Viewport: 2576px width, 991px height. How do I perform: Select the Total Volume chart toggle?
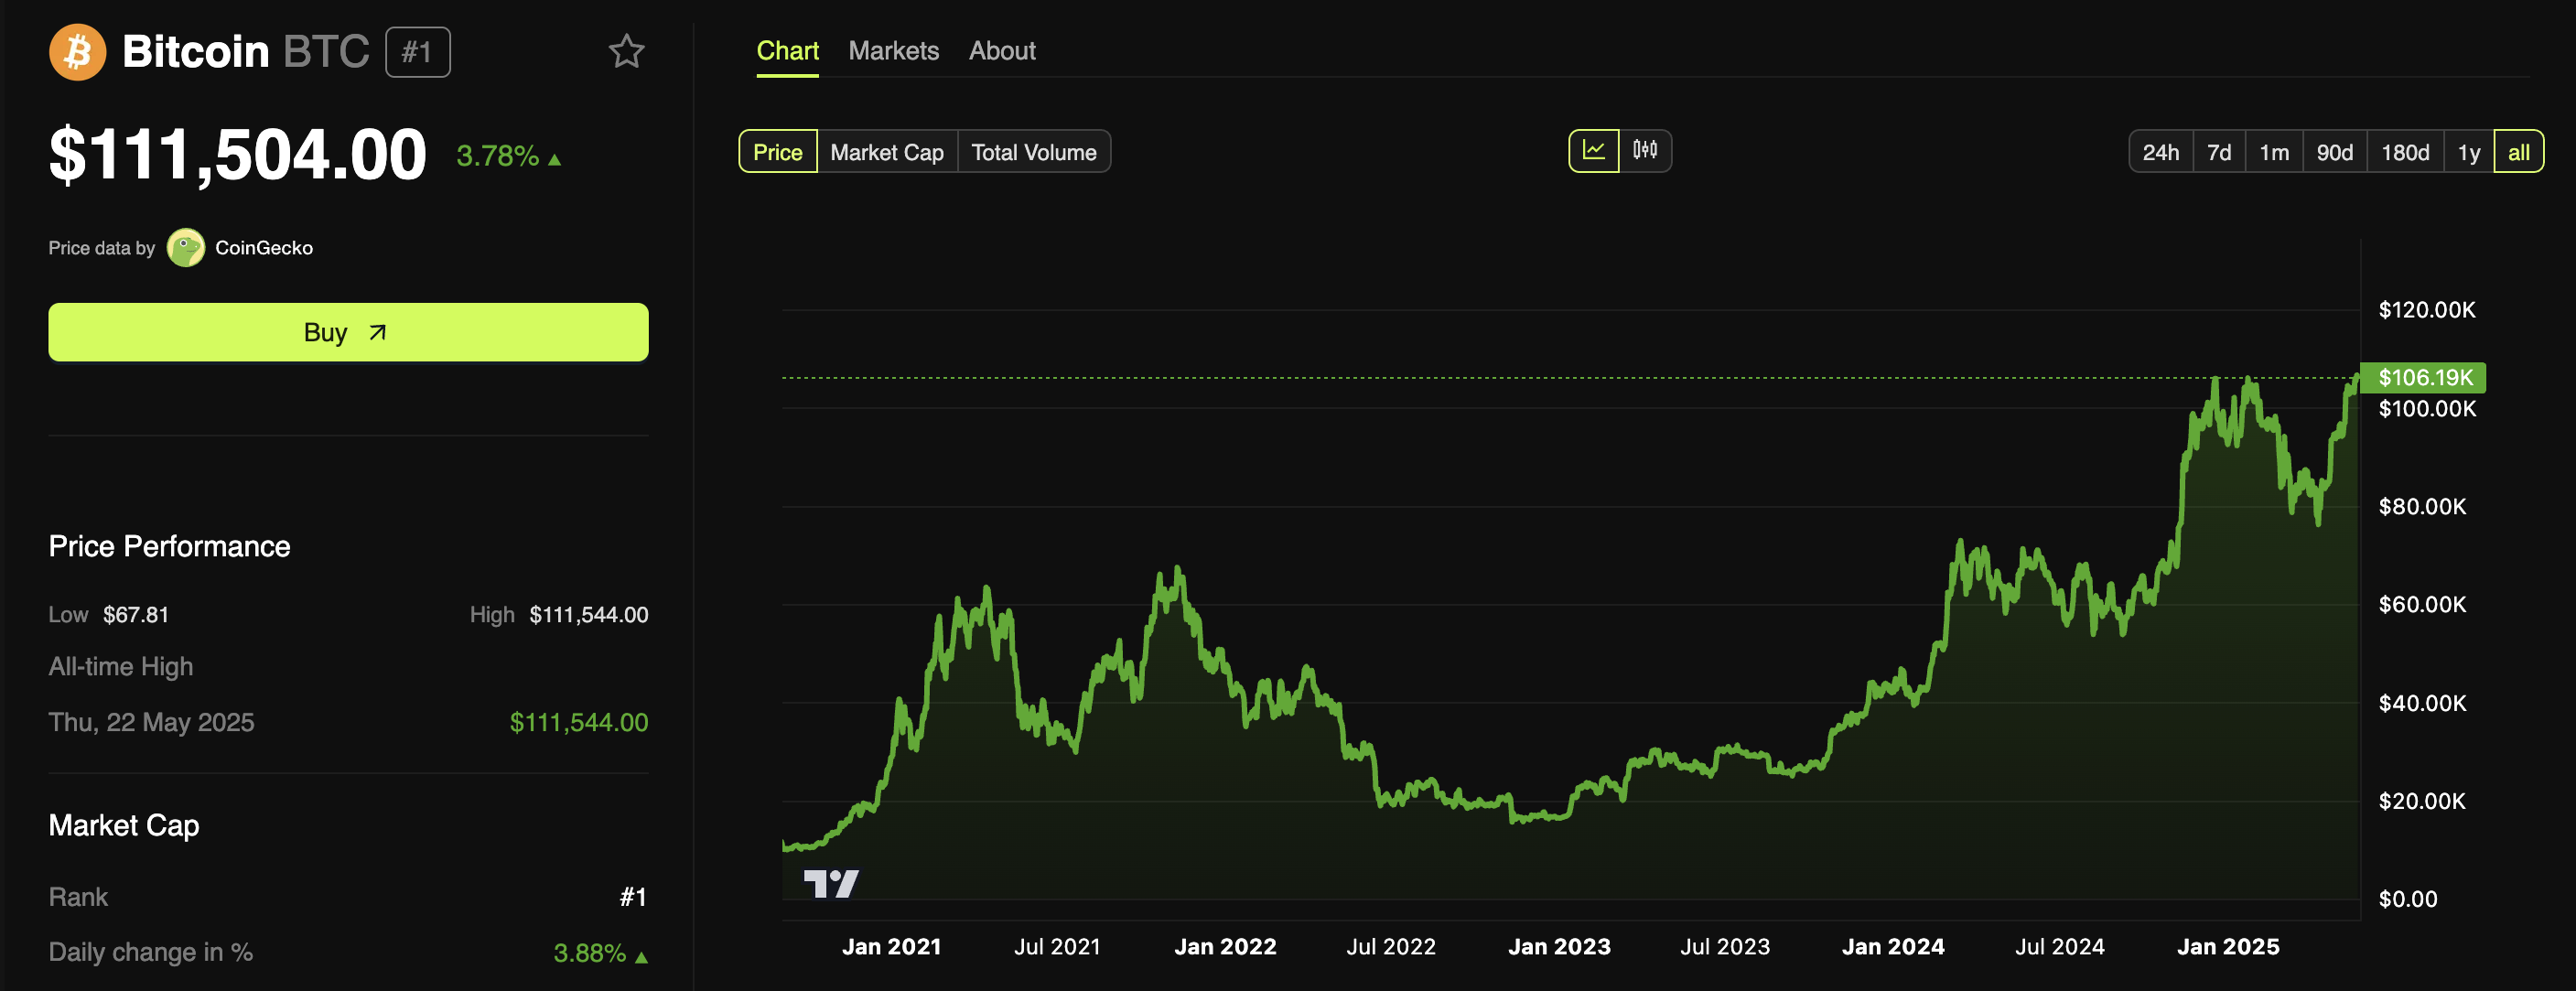1033,152
